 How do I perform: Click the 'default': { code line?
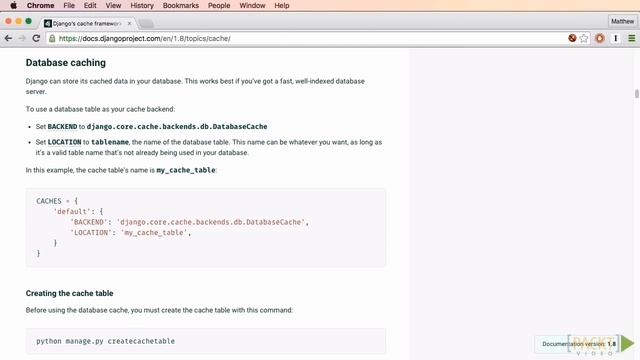click(x=78, y=211)
